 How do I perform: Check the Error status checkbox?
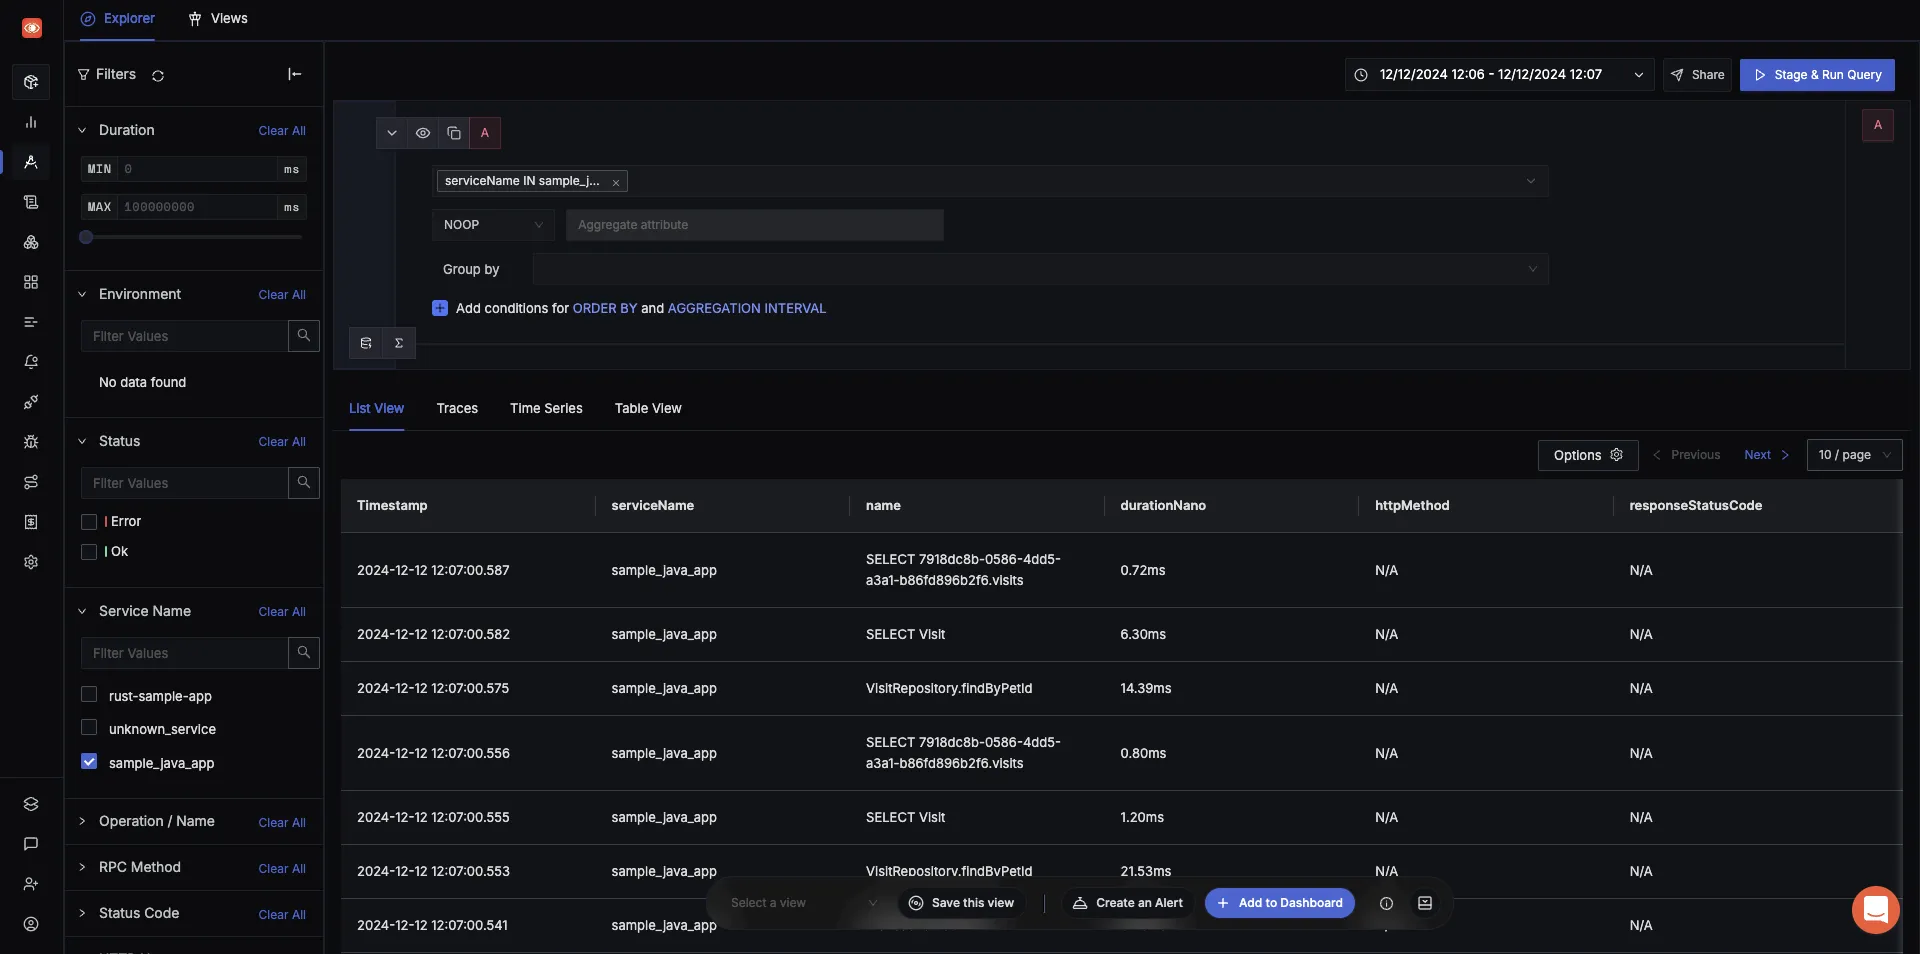89,522
